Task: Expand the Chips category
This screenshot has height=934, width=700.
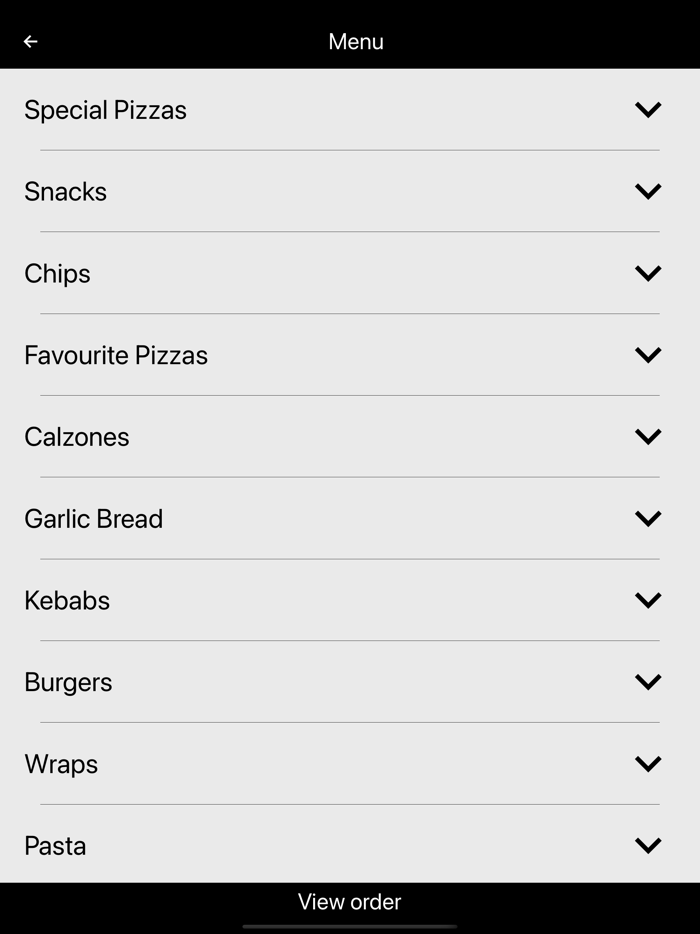Action: click(x=647, y=273)
